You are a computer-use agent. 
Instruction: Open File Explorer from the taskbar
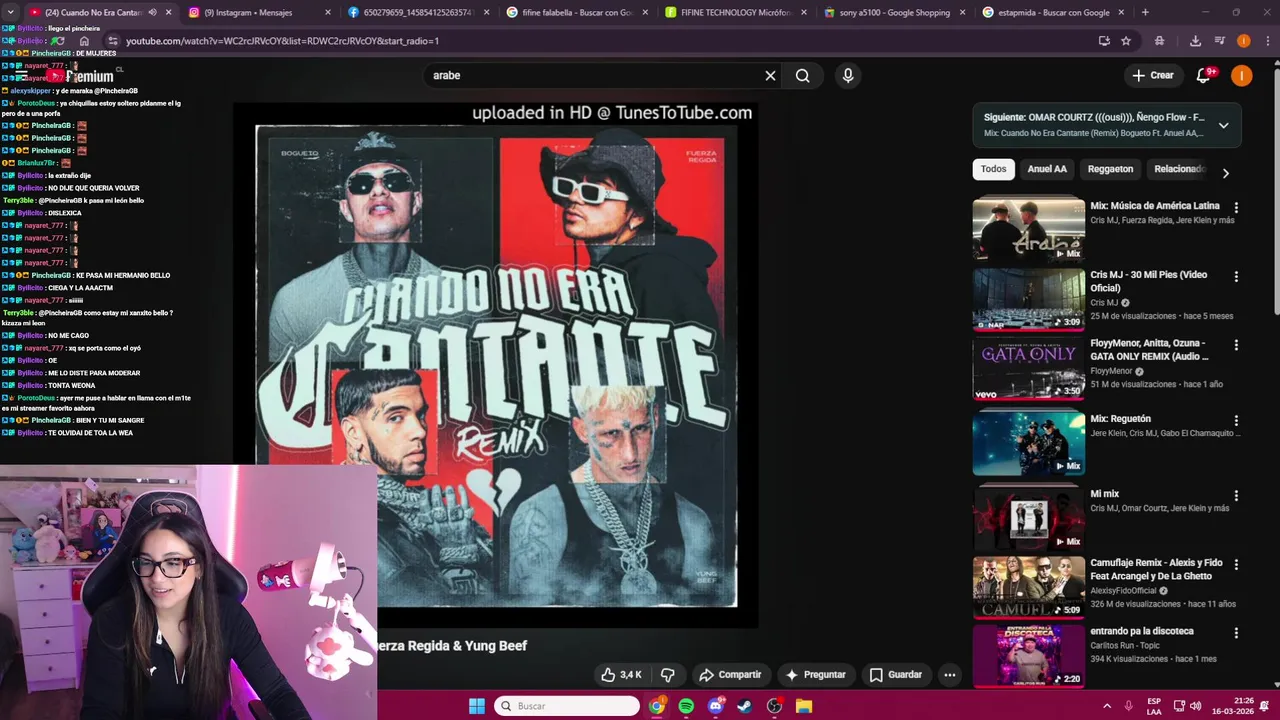[804, 706]
